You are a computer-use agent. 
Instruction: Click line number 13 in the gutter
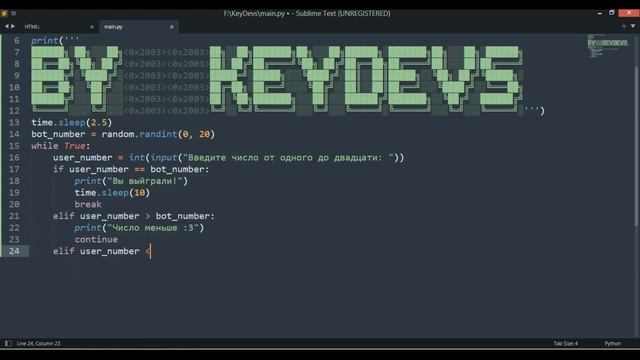coord(14,122)
